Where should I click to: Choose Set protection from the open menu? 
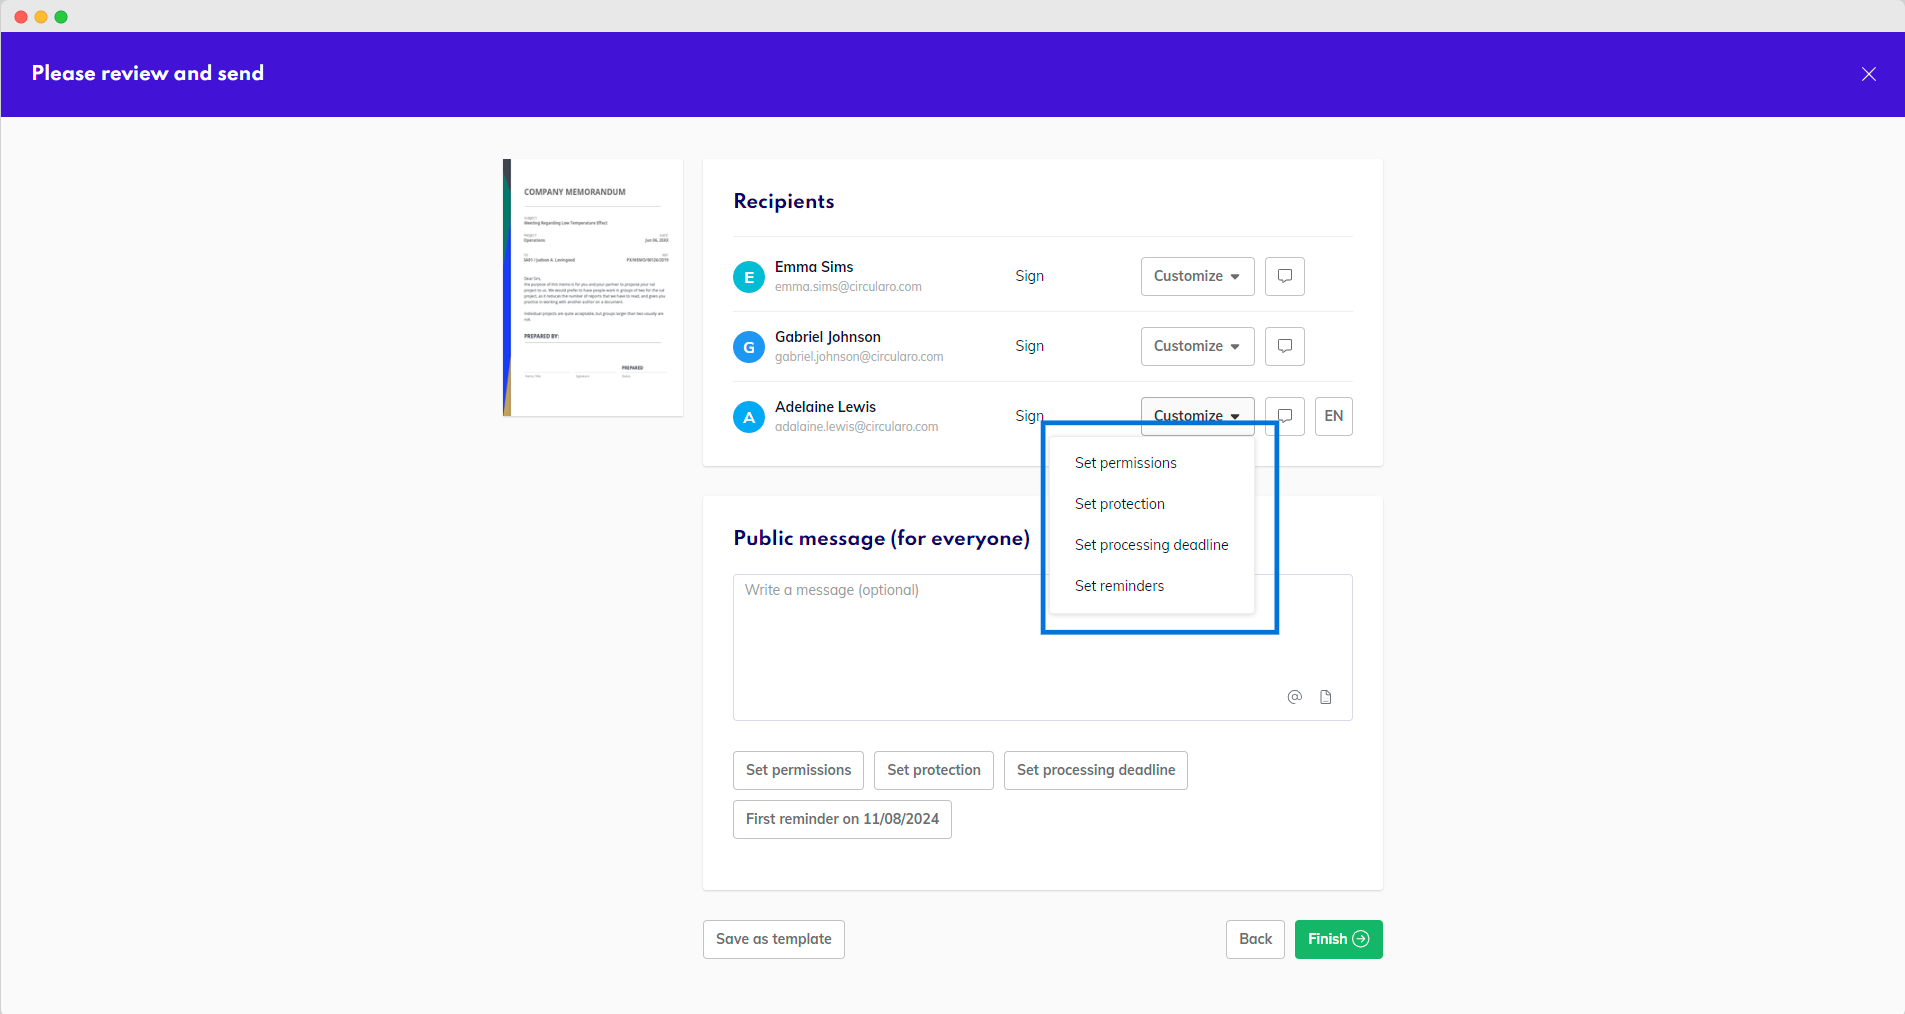[1119, 503]
